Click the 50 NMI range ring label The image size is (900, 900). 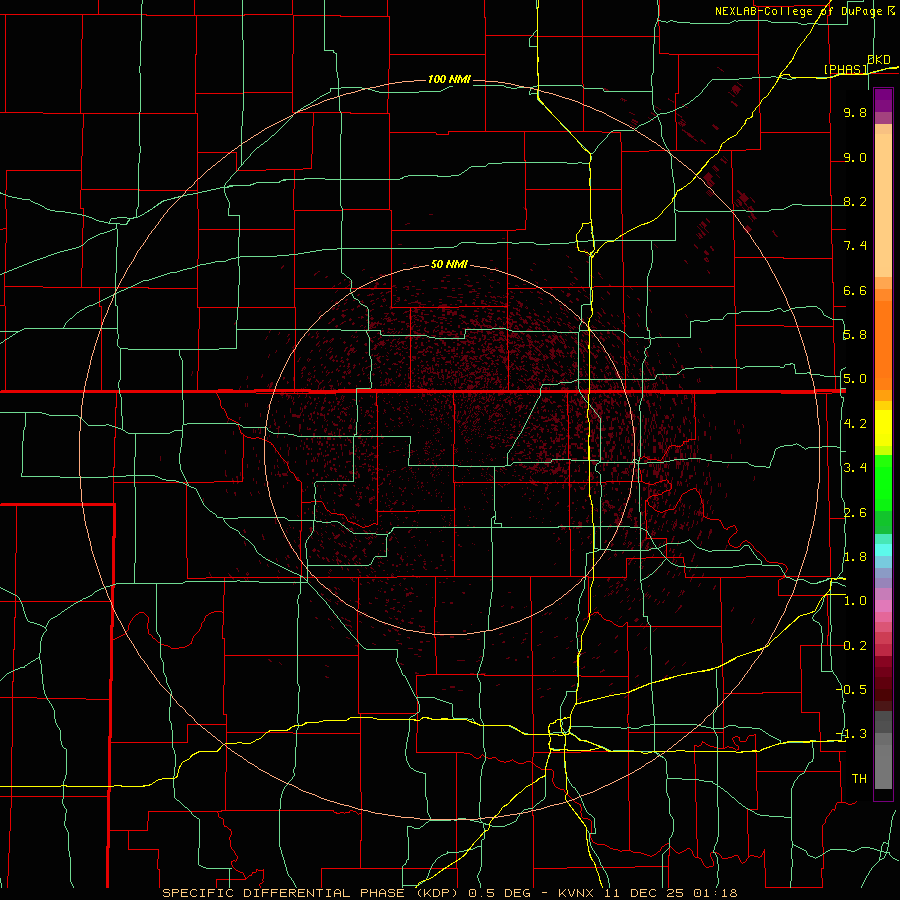[449, 264]
